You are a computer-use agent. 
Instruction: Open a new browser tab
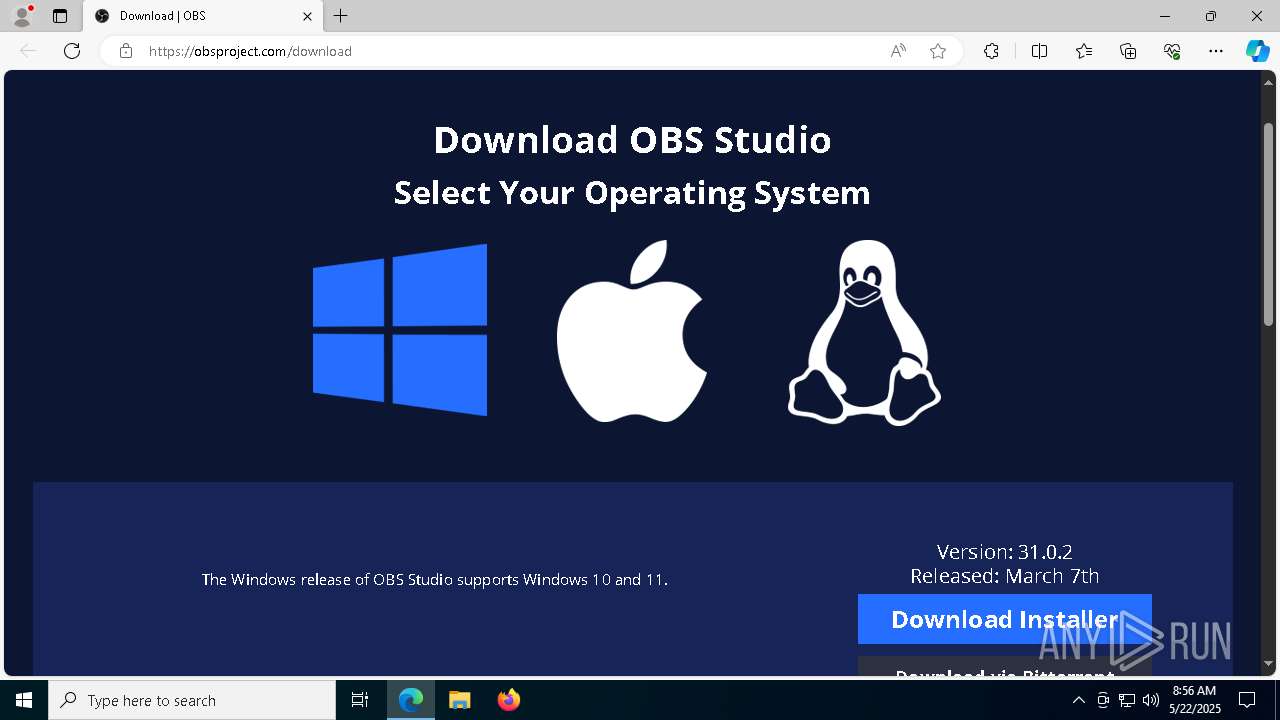tap(341, 16)
